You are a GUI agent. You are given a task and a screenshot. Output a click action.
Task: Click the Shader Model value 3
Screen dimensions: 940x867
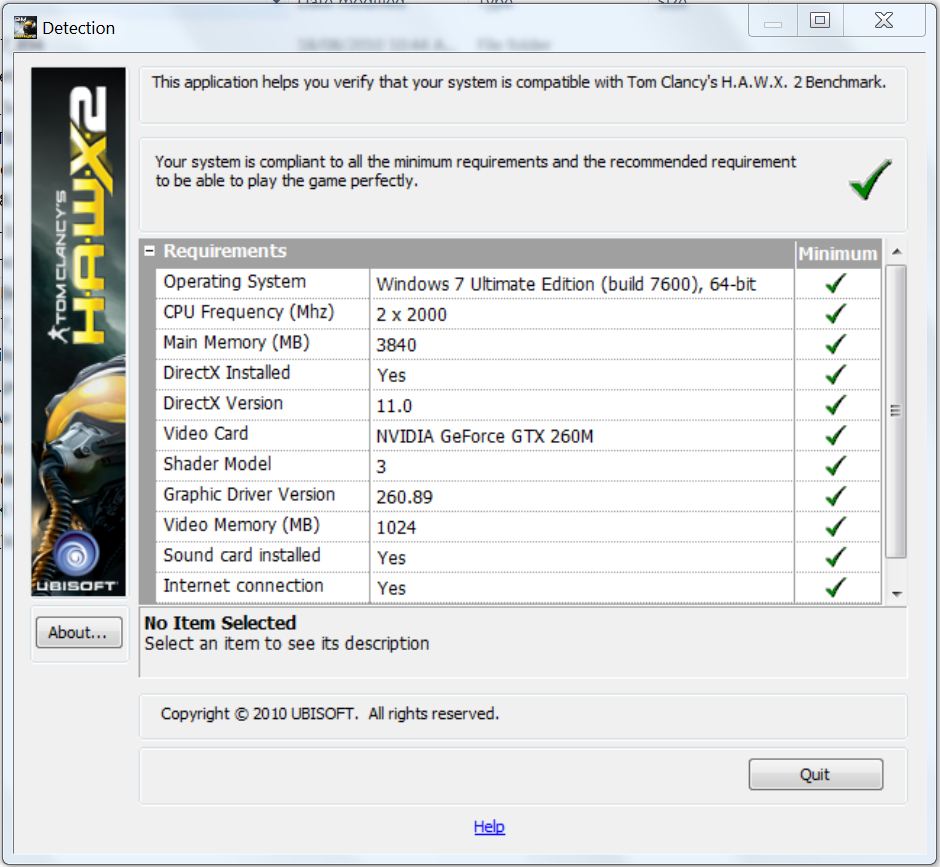click(381, 467)
